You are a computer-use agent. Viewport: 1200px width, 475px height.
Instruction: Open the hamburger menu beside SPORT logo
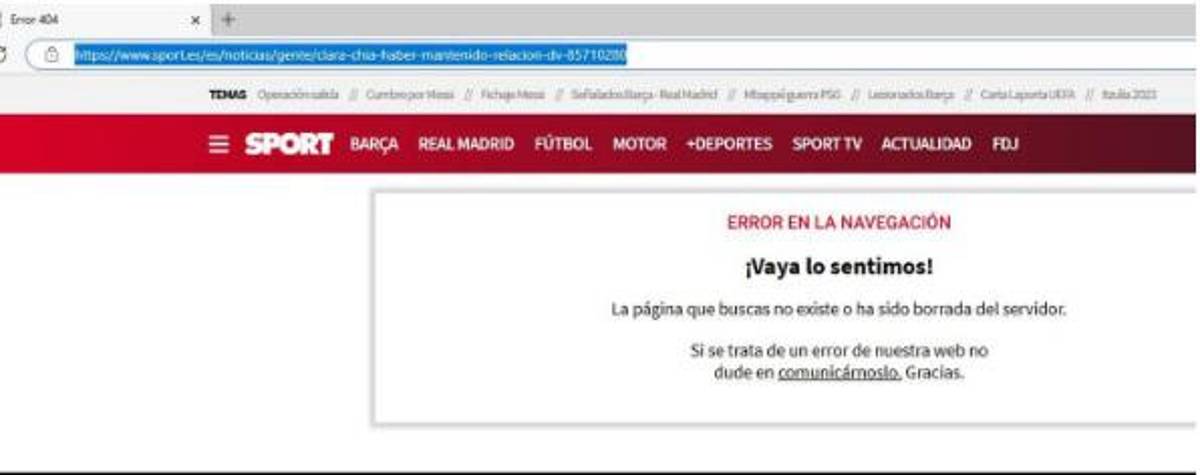pos(218,144)
